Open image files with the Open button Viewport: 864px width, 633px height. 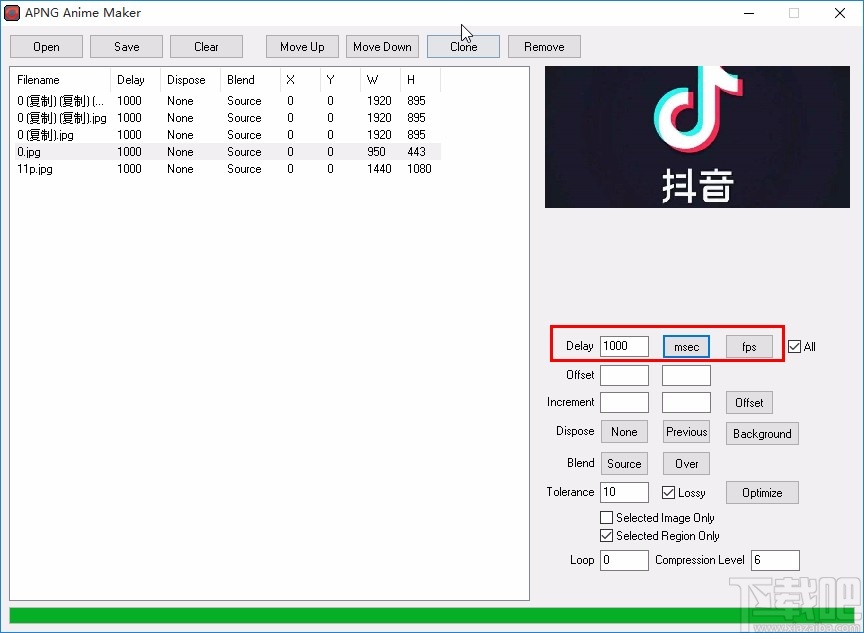click(46, 46)
